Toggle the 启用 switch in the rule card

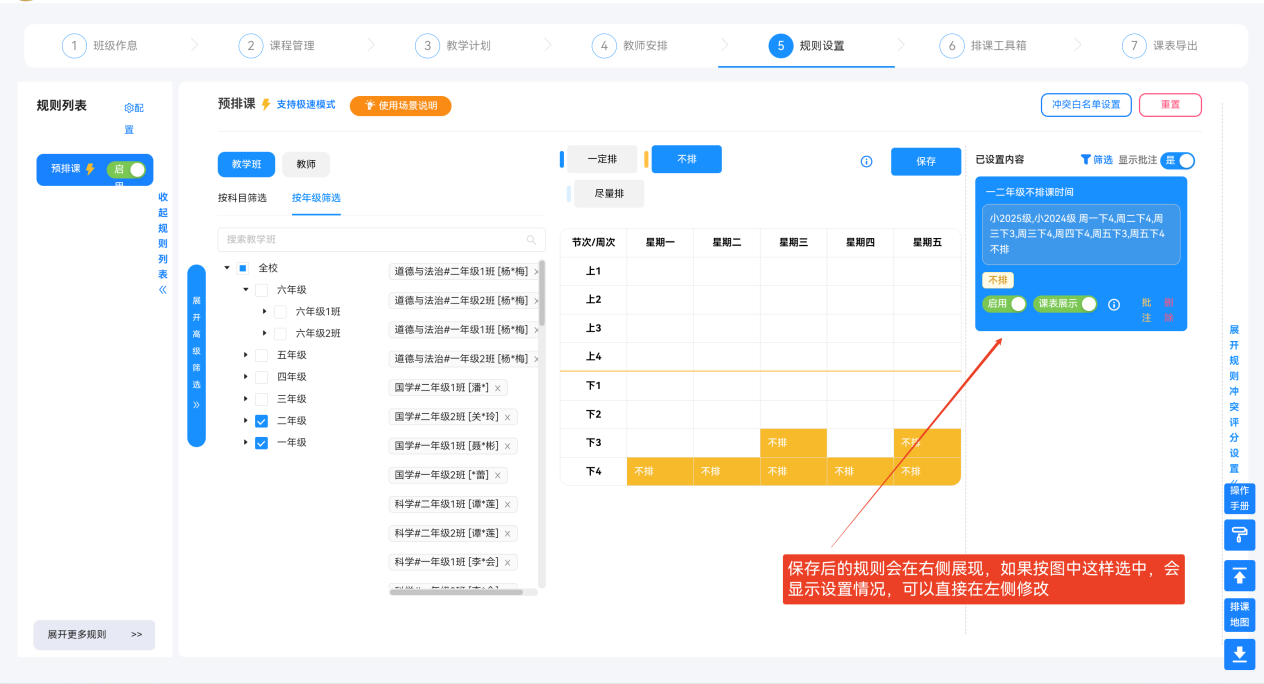[x=1005, y=304]
